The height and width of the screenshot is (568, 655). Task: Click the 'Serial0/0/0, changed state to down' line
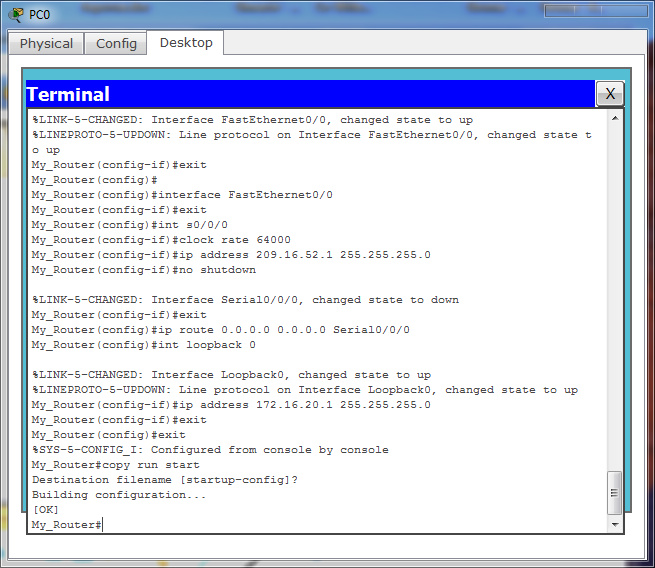[x=245, y=300]
